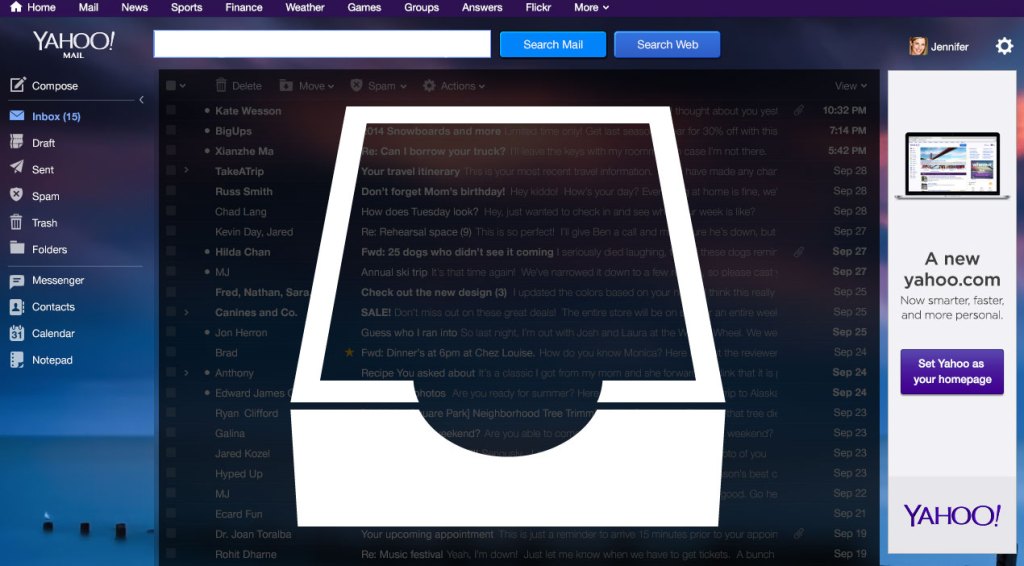The image size is (1024, 566).
Task: Launch Messenger from the sidebar
Action: pyautogui.click(x=46, y=280)
